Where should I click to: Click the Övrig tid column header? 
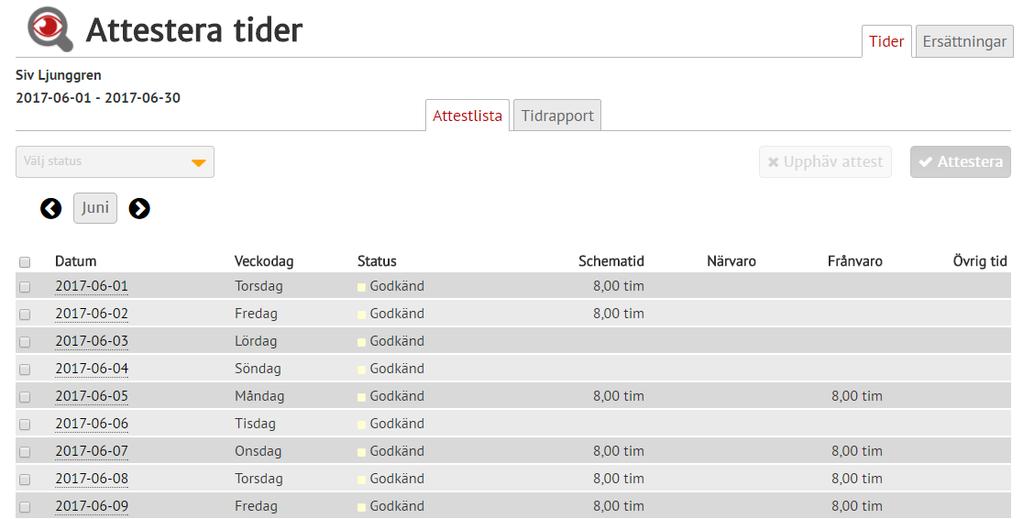[980, 261]
